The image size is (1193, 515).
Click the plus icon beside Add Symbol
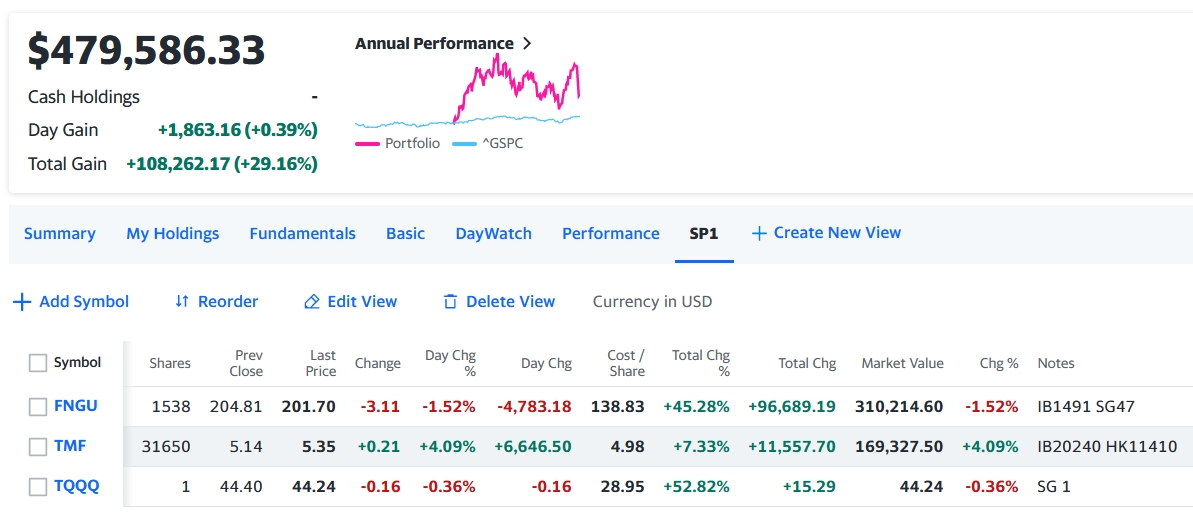(x=22, y=302)
